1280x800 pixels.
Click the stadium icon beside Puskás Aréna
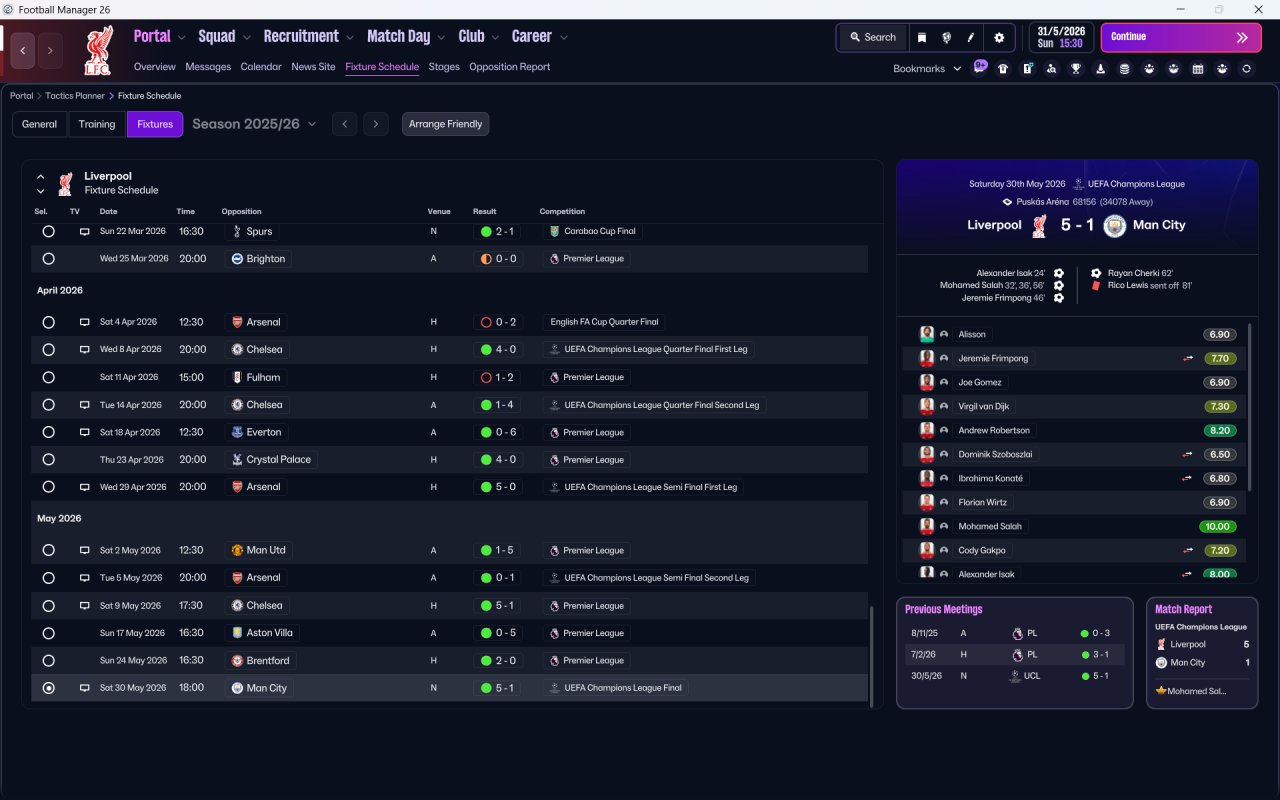point(1007,201)
